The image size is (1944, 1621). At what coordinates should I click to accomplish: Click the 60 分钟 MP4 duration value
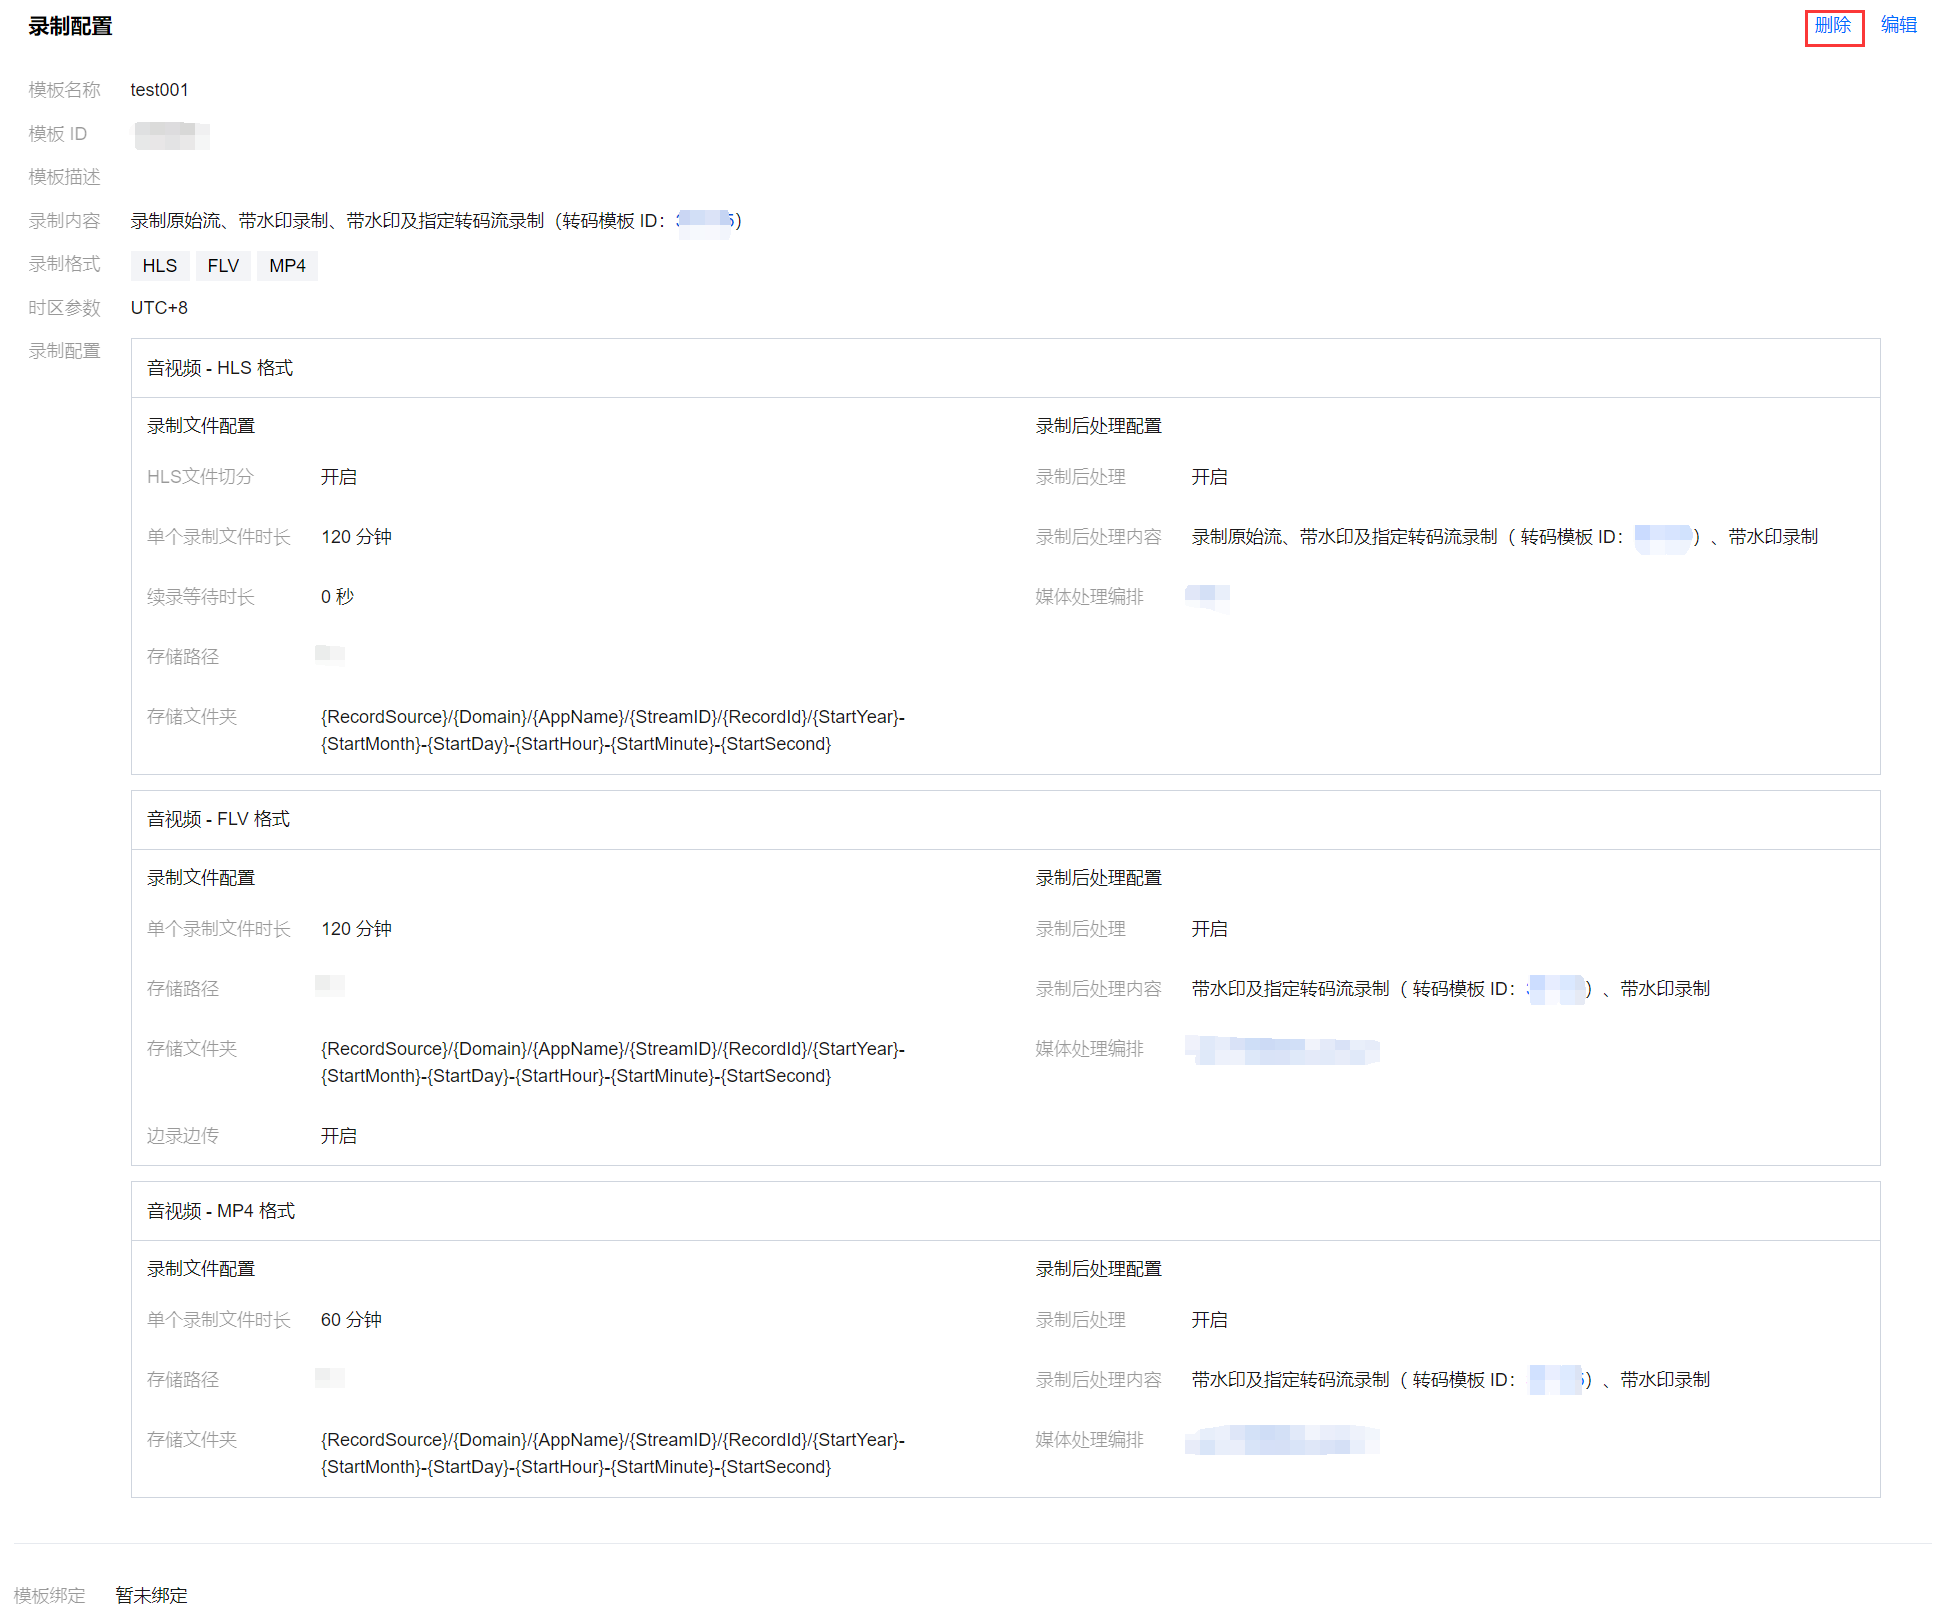click(351, 1320)
